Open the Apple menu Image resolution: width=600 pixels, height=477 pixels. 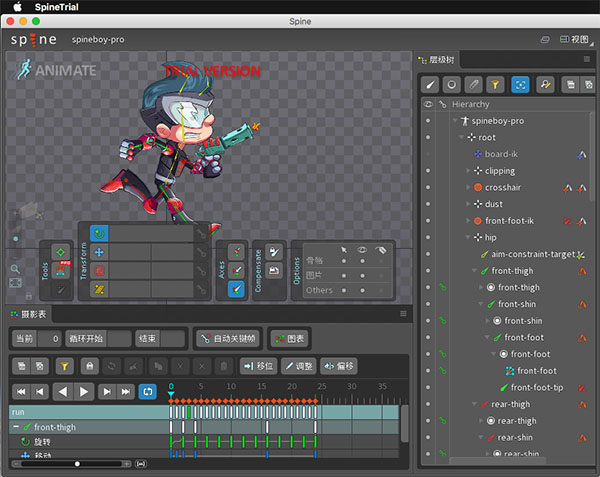pos(18,7)
